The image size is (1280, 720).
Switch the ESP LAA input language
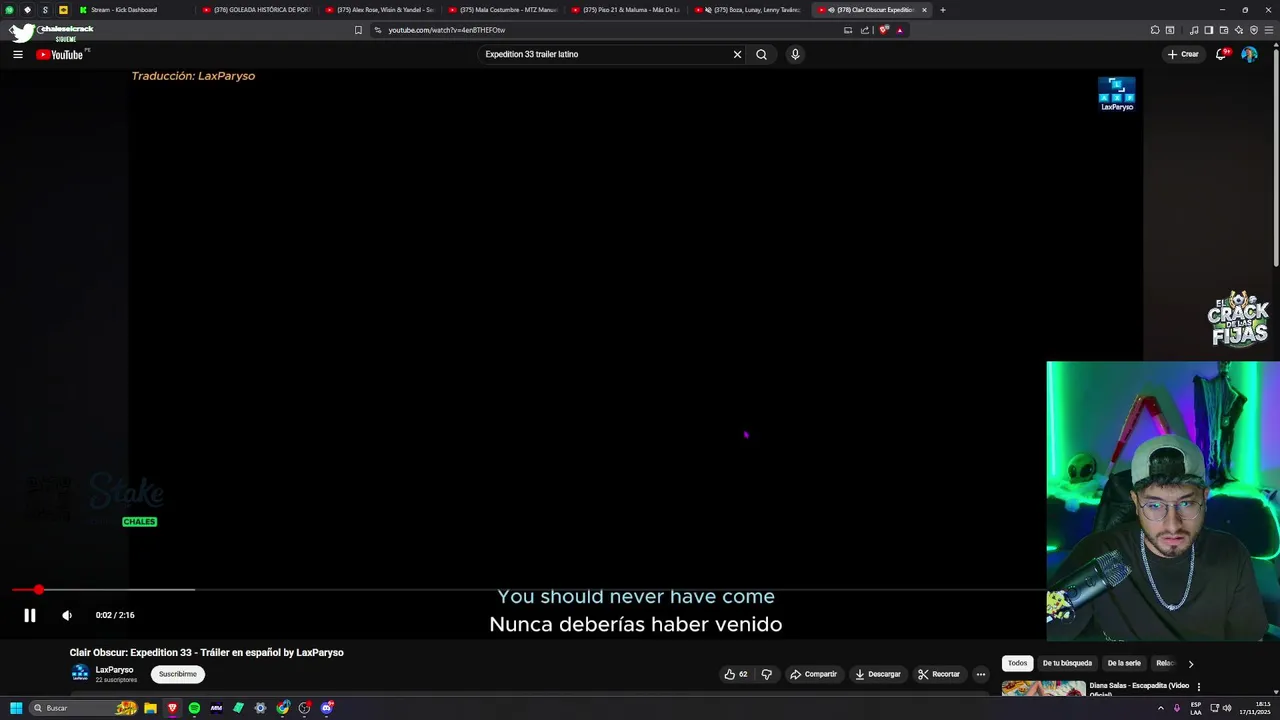[1196, 708]
